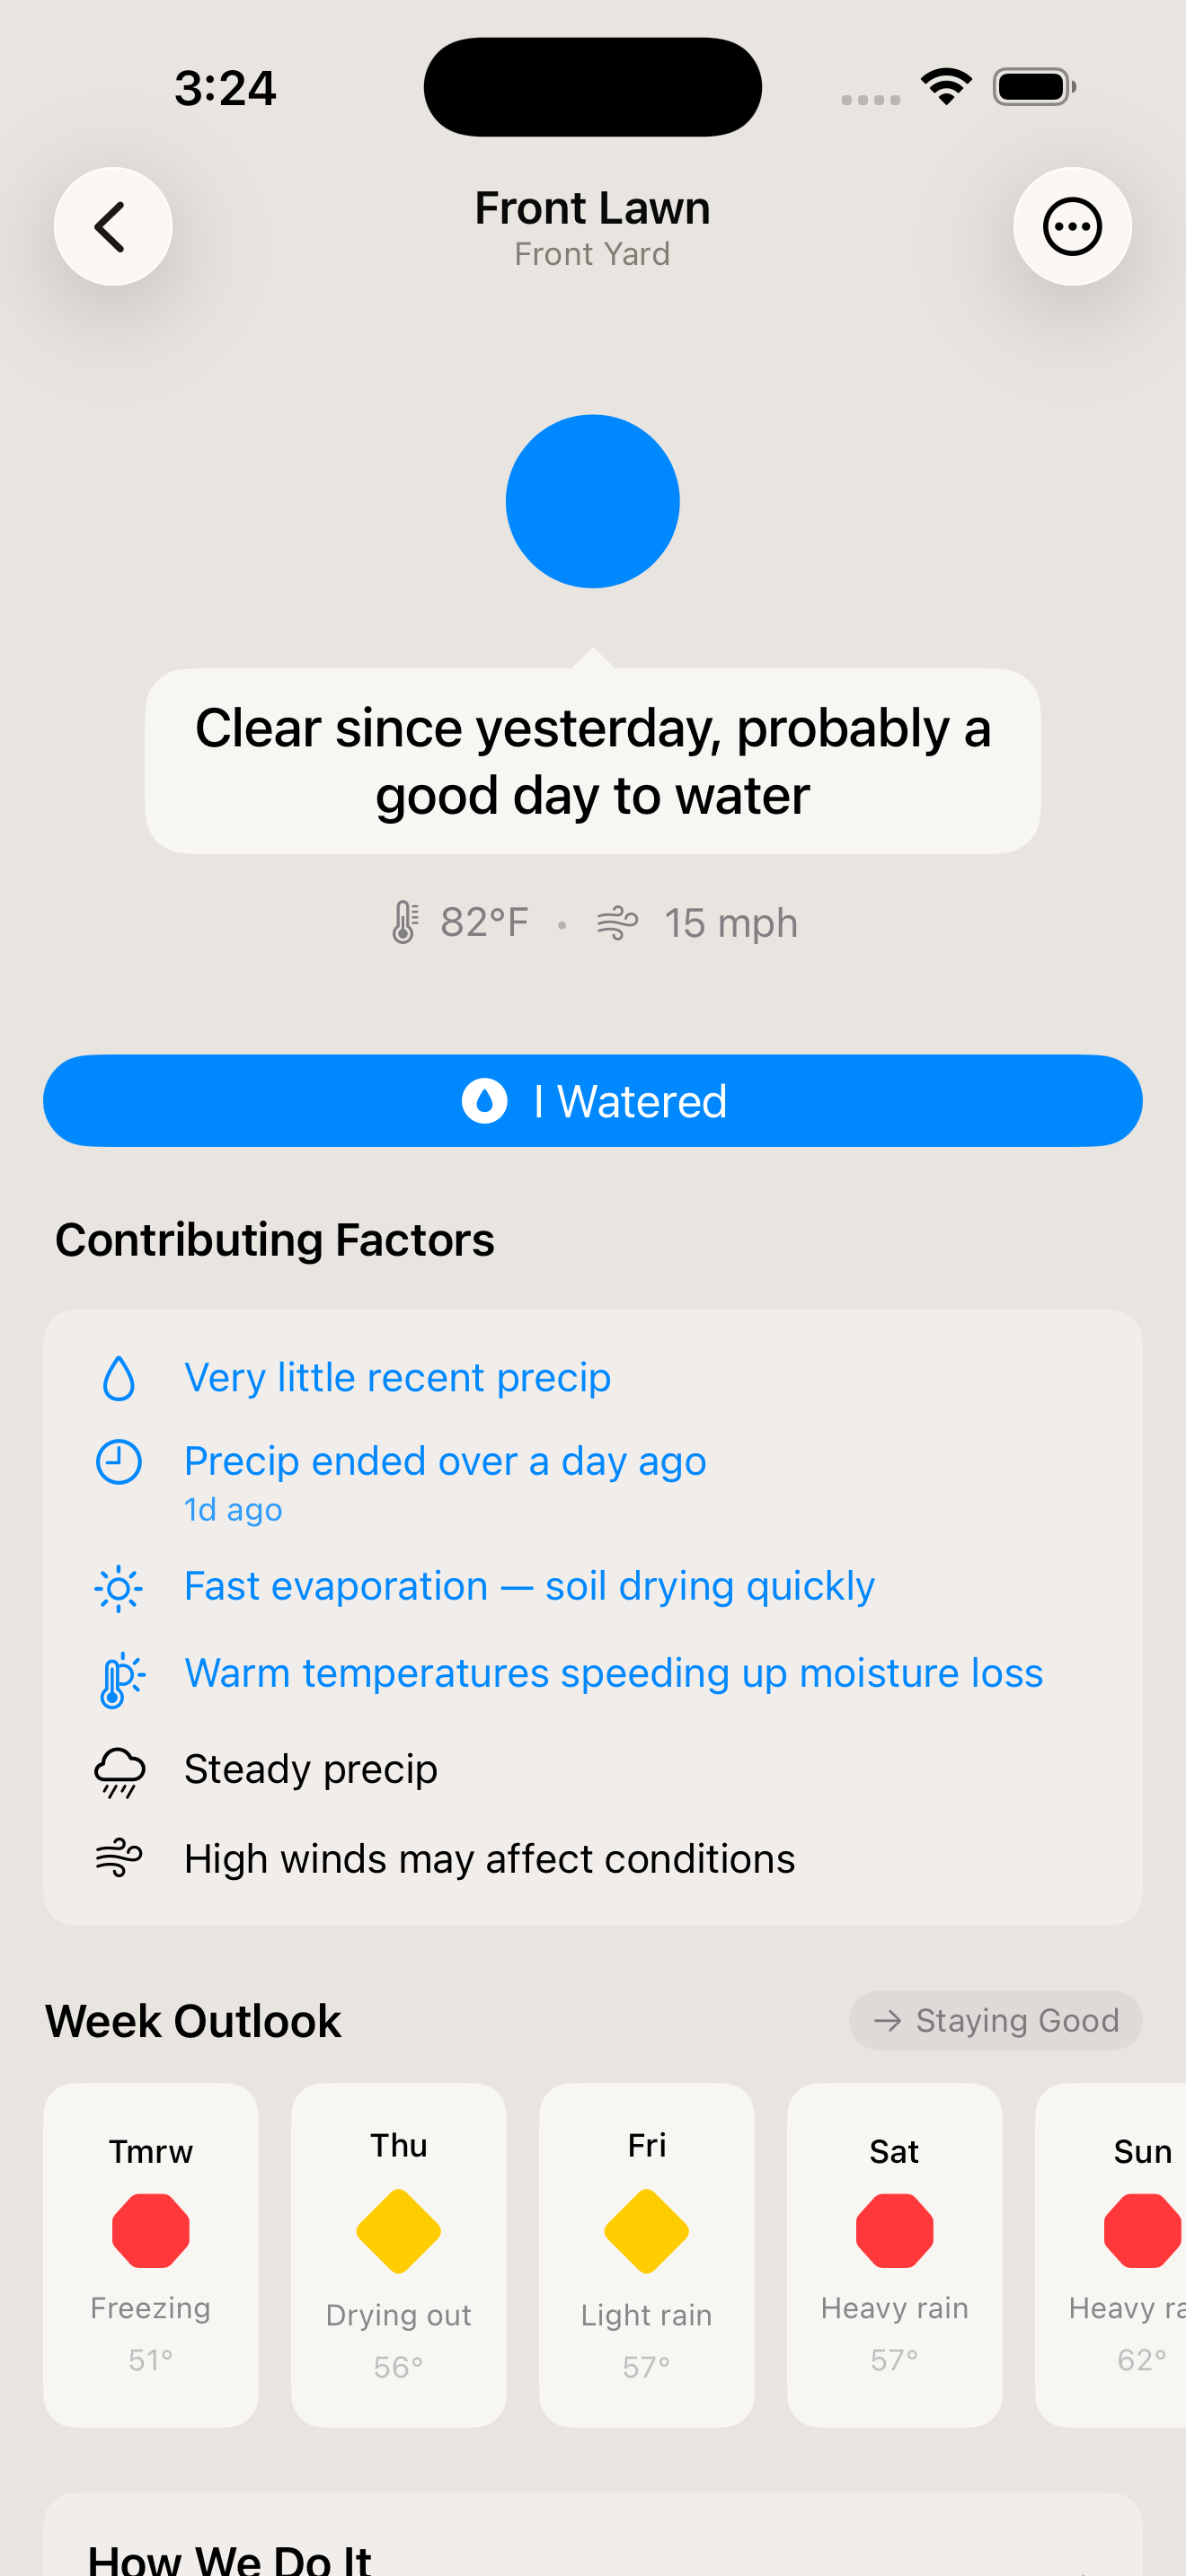Tap the rain cloud icon for steady precip

(x=119, y=1771)
